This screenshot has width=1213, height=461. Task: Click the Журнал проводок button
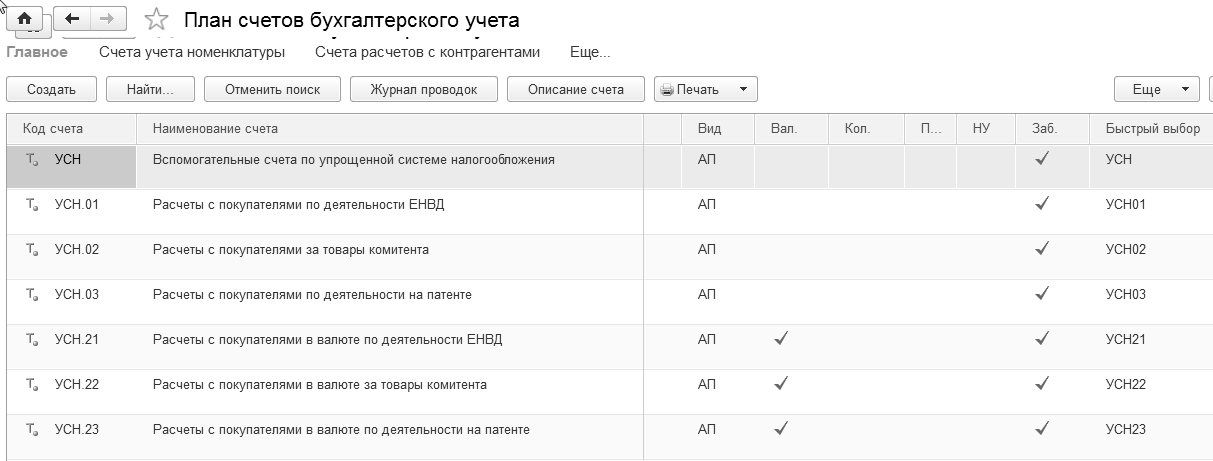tap(423, 89)
